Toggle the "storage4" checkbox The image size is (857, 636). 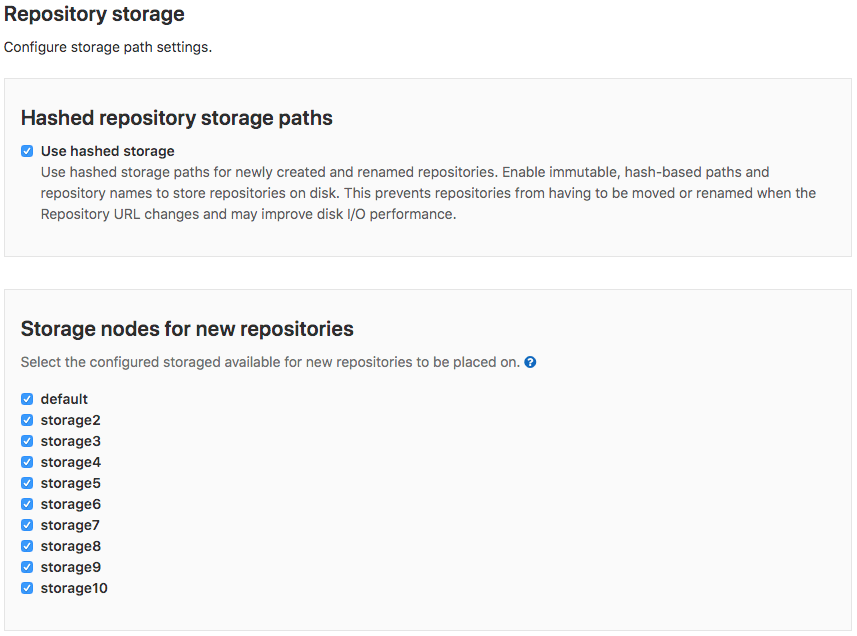click(27, 462)
